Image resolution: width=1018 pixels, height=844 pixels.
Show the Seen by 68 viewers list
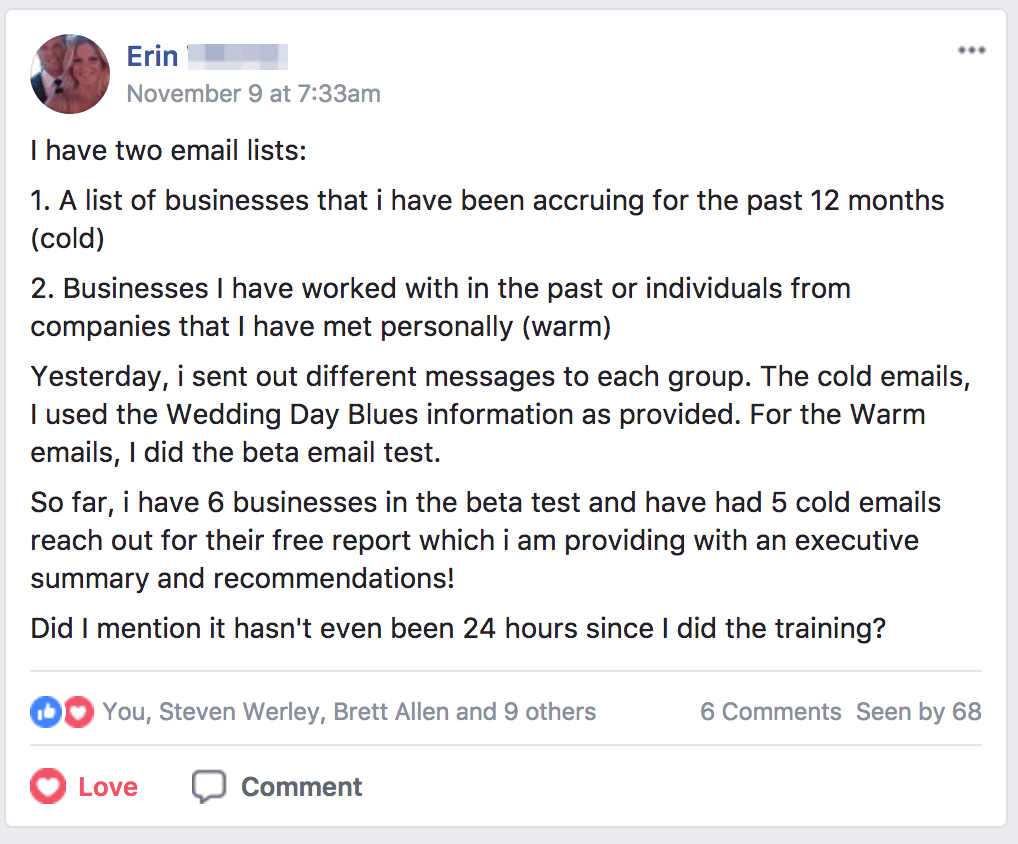click(919, 712)
